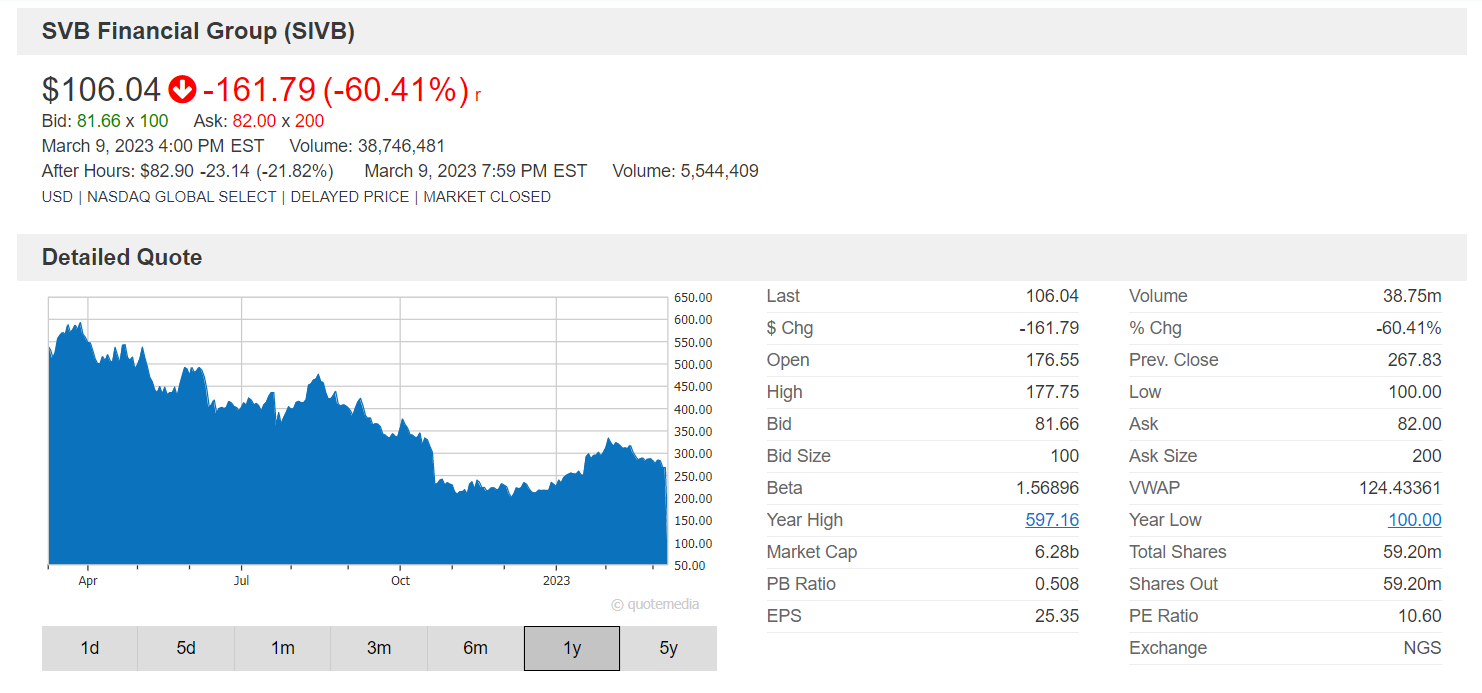Click the SVB Financial Group (SIVB) heading

coord(198,31)
